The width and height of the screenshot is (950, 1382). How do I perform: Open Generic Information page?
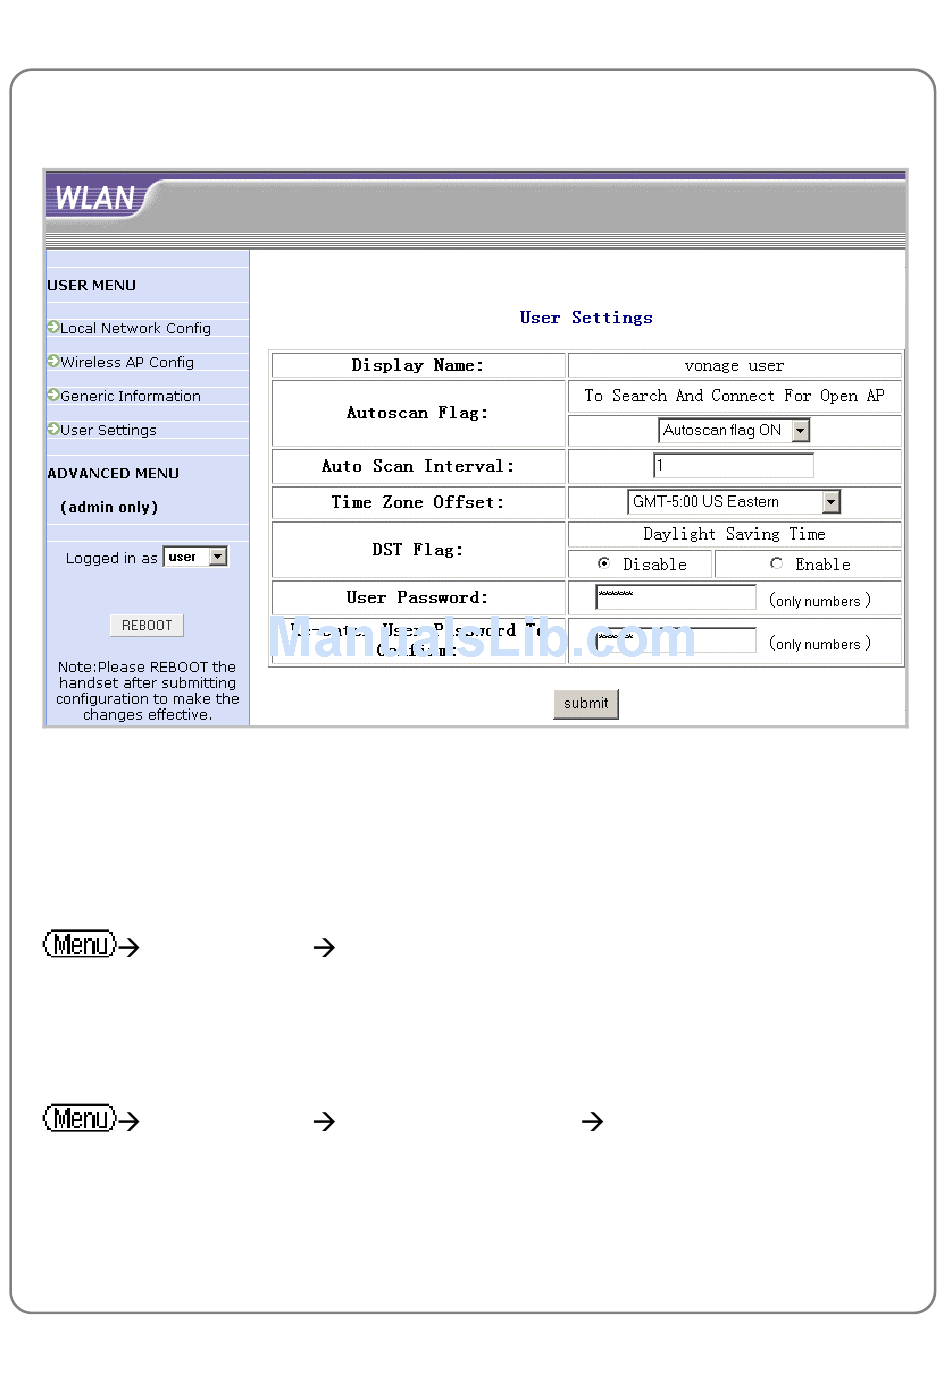coord(130,396)
